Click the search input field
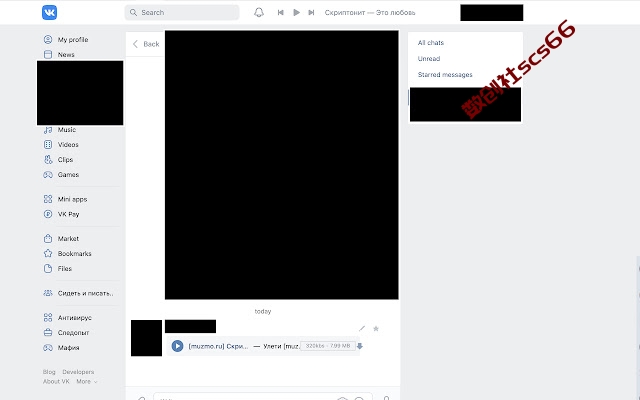640x400 pixels. click(182, 13)
